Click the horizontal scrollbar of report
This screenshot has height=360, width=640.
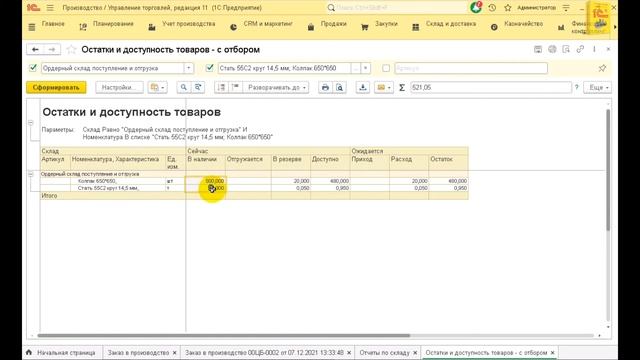point(224,336)
